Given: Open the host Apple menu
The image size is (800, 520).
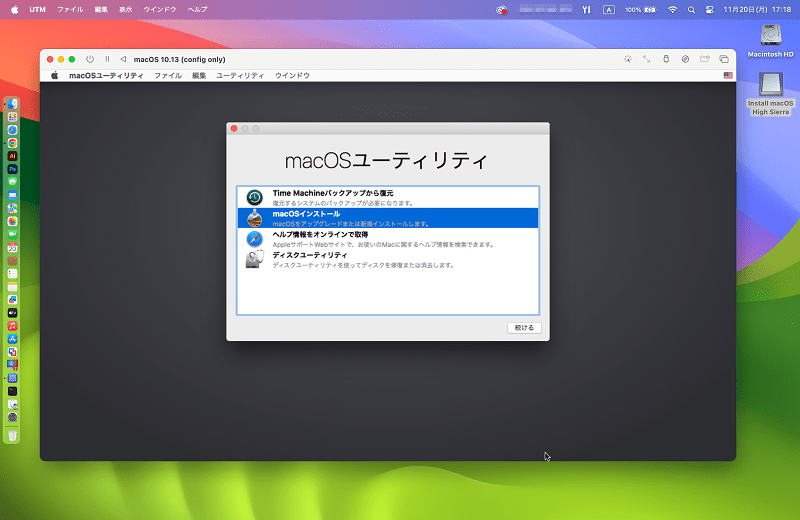Looking at the screenshot, I should pyautogui.click(x=14, y=9).
